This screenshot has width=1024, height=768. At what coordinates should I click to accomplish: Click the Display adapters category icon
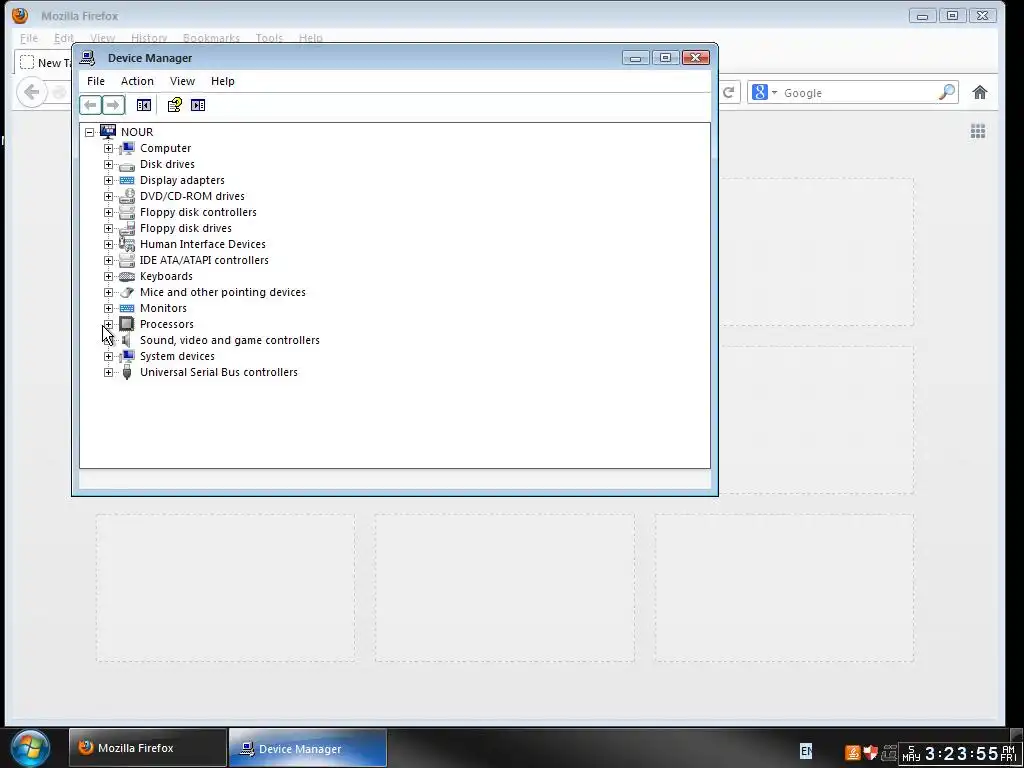[x=127, y=180]
